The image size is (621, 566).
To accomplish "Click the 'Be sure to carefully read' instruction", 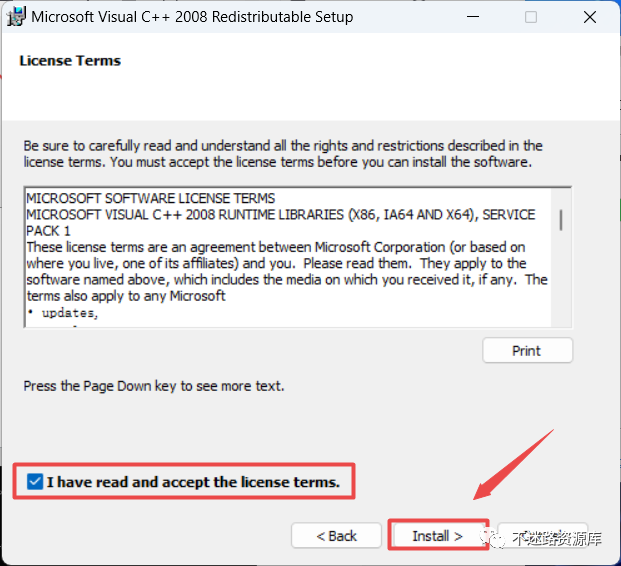I will pyautogui.click(x=283, y=154).
